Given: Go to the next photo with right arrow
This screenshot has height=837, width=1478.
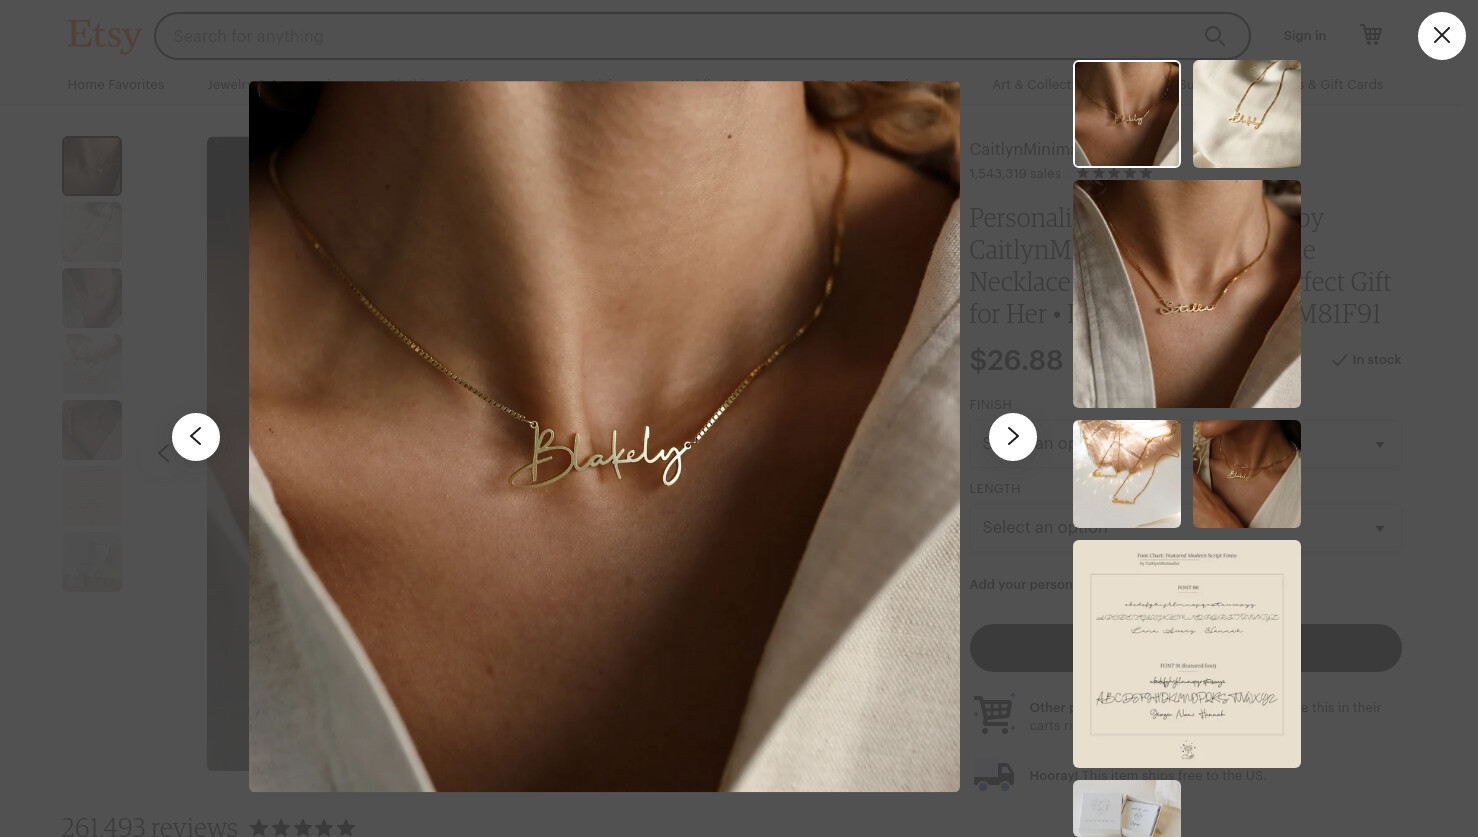Looking at the screenshot, I should (x=1013, y=437).
